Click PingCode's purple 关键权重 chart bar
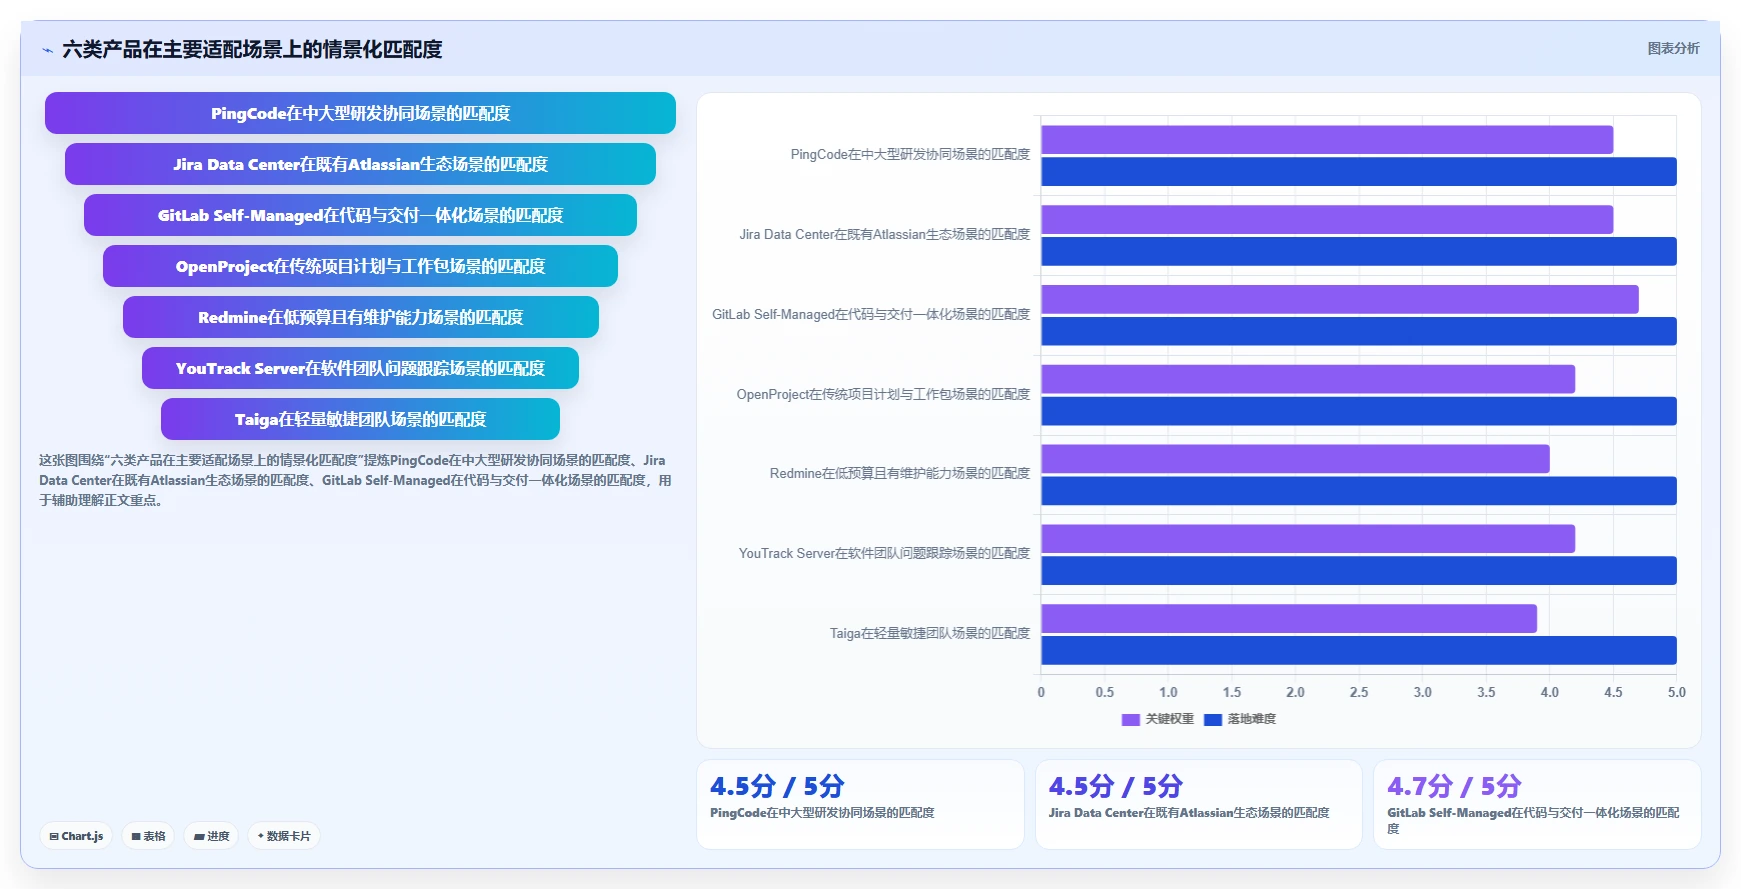The image size is (1741, 889). click(x=1327, y=140)
